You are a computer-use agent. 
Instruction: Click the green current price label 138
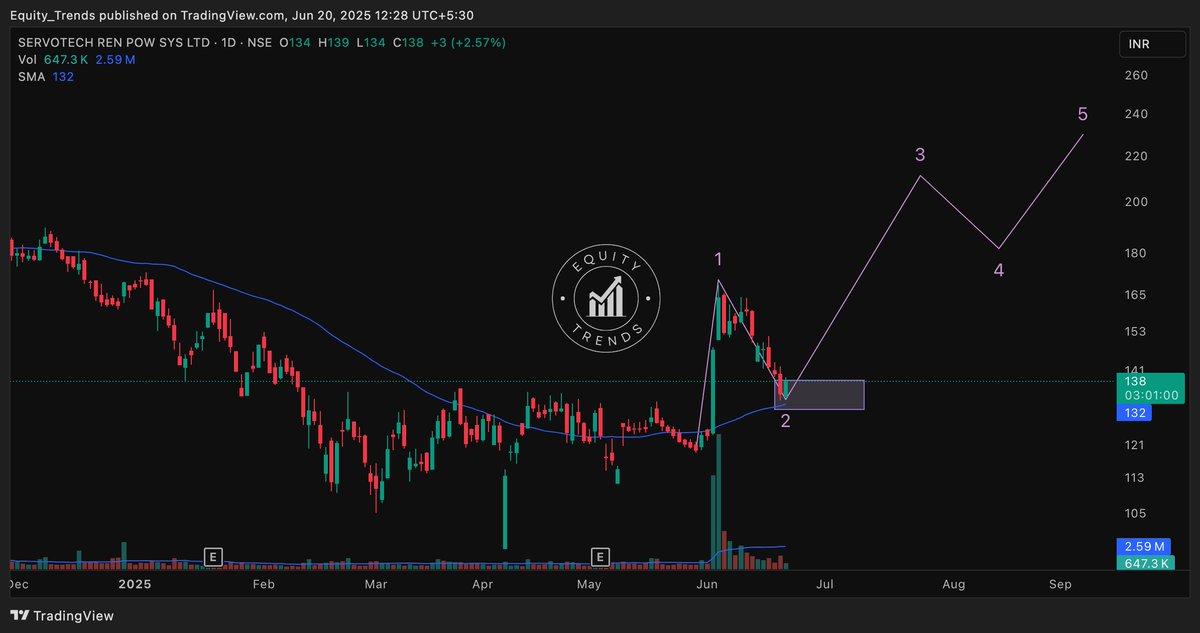point(1134,381)
